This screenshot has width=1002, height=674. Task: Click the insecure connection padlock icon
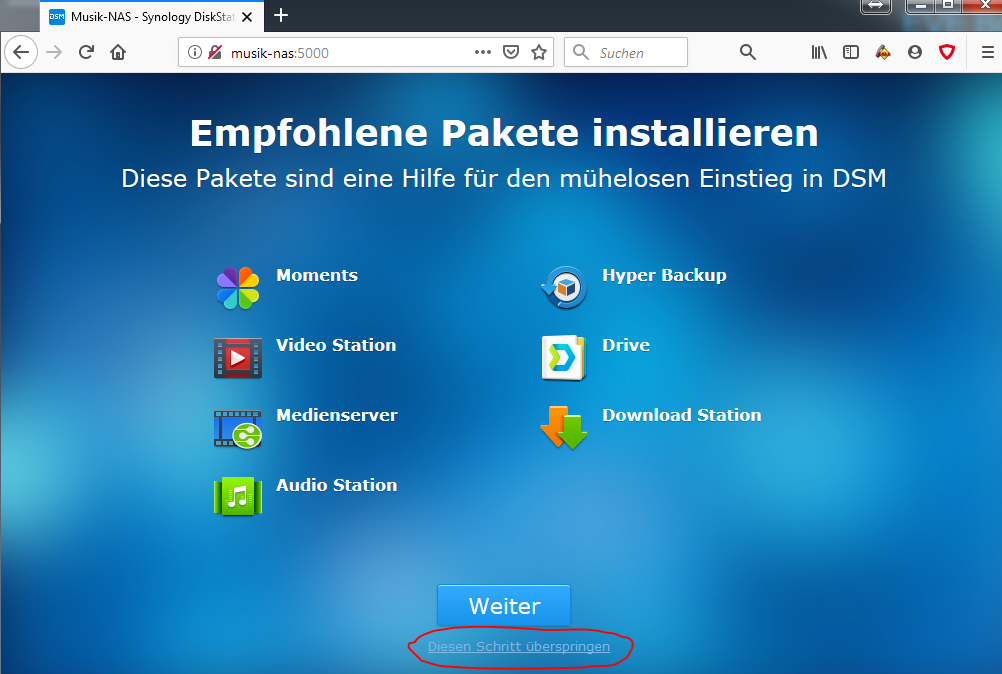[x=215, y=52]
